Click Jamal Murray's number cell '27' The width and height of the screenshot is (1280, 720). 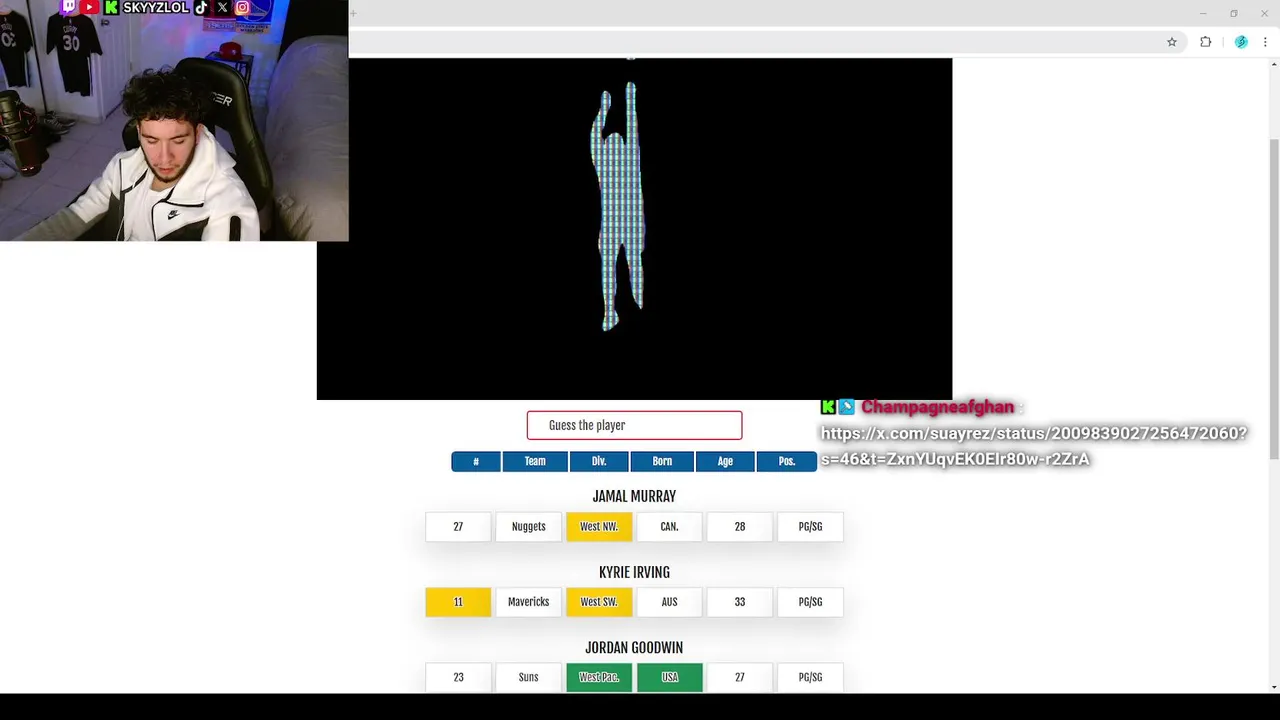click(x=458, y=527)
